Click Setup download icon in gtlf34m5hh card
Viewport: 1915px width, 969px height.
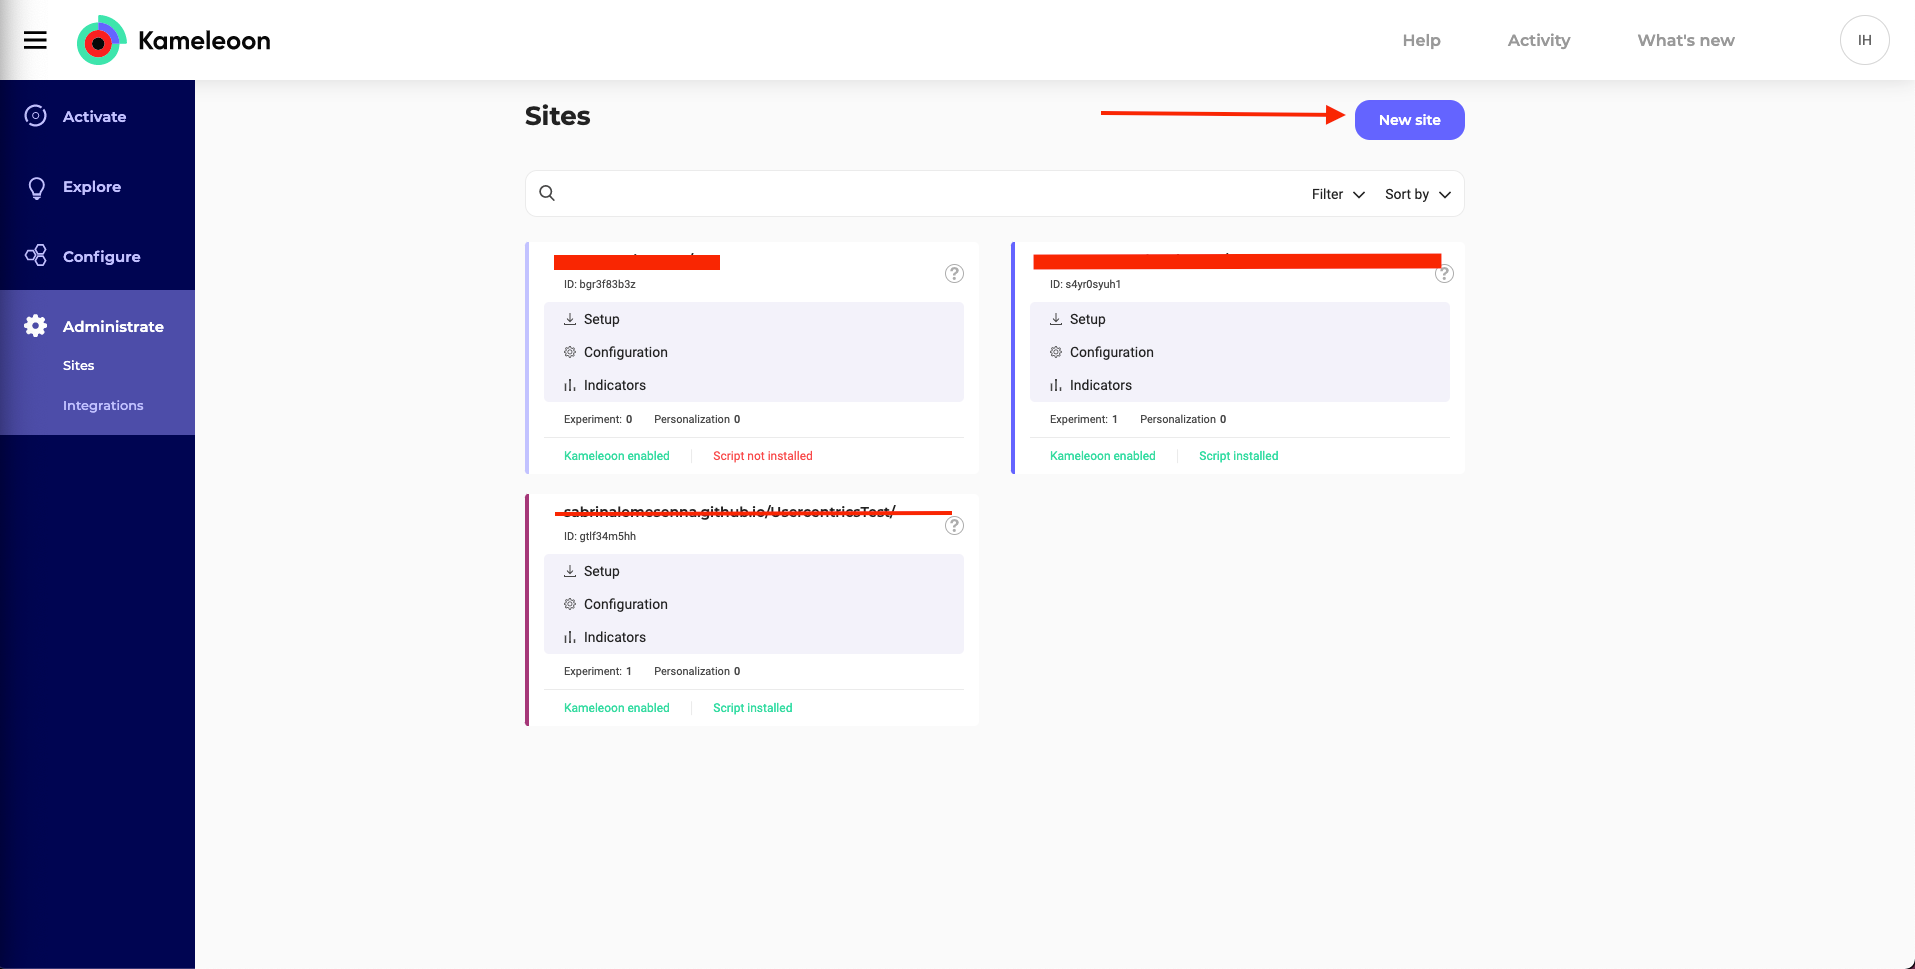[x=570, y=571]
